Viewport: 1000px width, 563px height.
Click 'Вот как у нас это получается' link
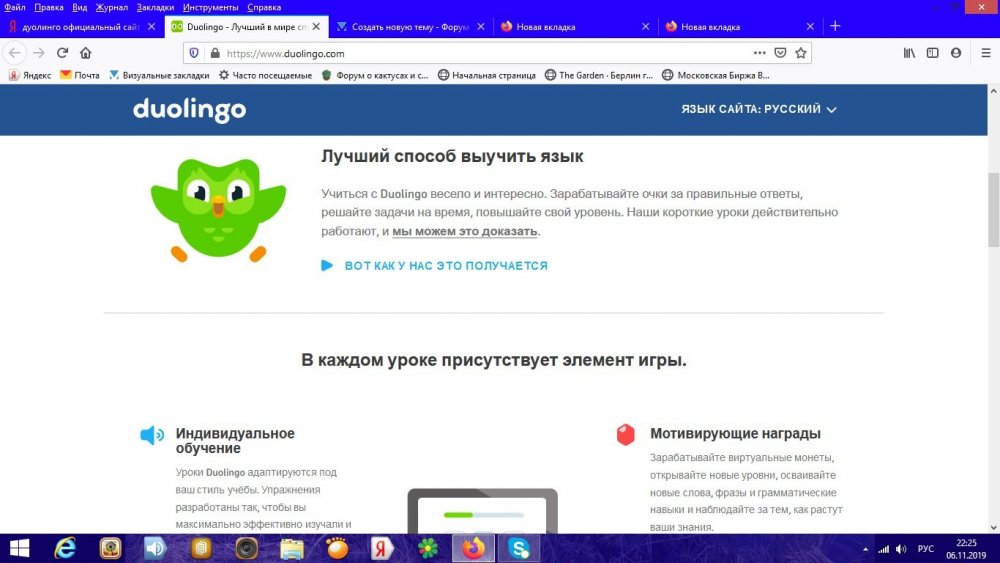pos(445,266)
